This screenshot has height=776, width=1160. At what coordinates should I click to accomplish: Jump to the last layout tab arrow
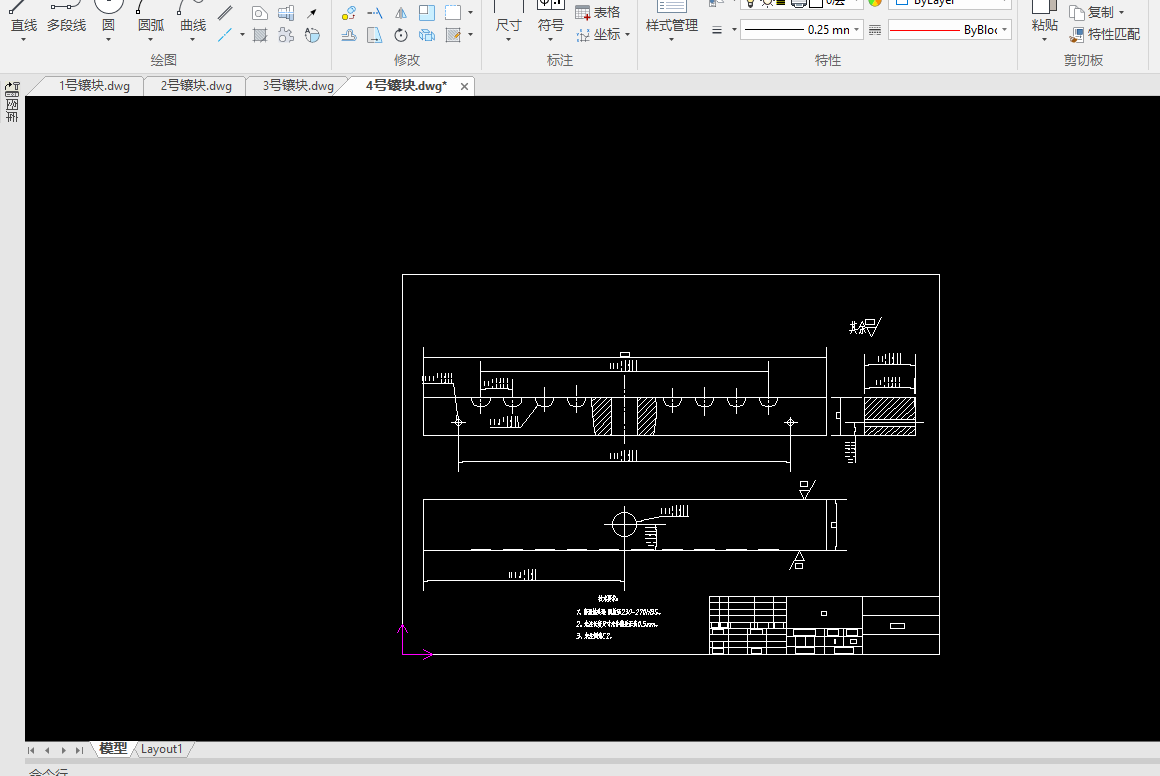tap(79, 750)
